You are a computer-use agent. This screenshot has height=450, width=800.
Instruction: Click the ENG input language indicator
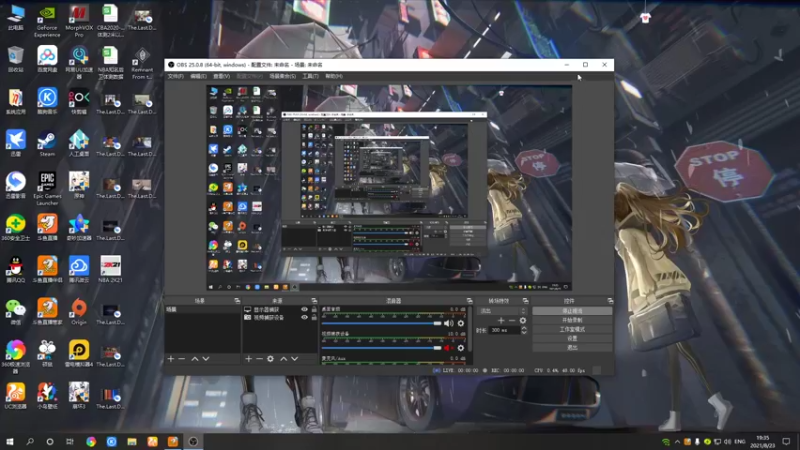pyautogui.click(x=740, y=442)
